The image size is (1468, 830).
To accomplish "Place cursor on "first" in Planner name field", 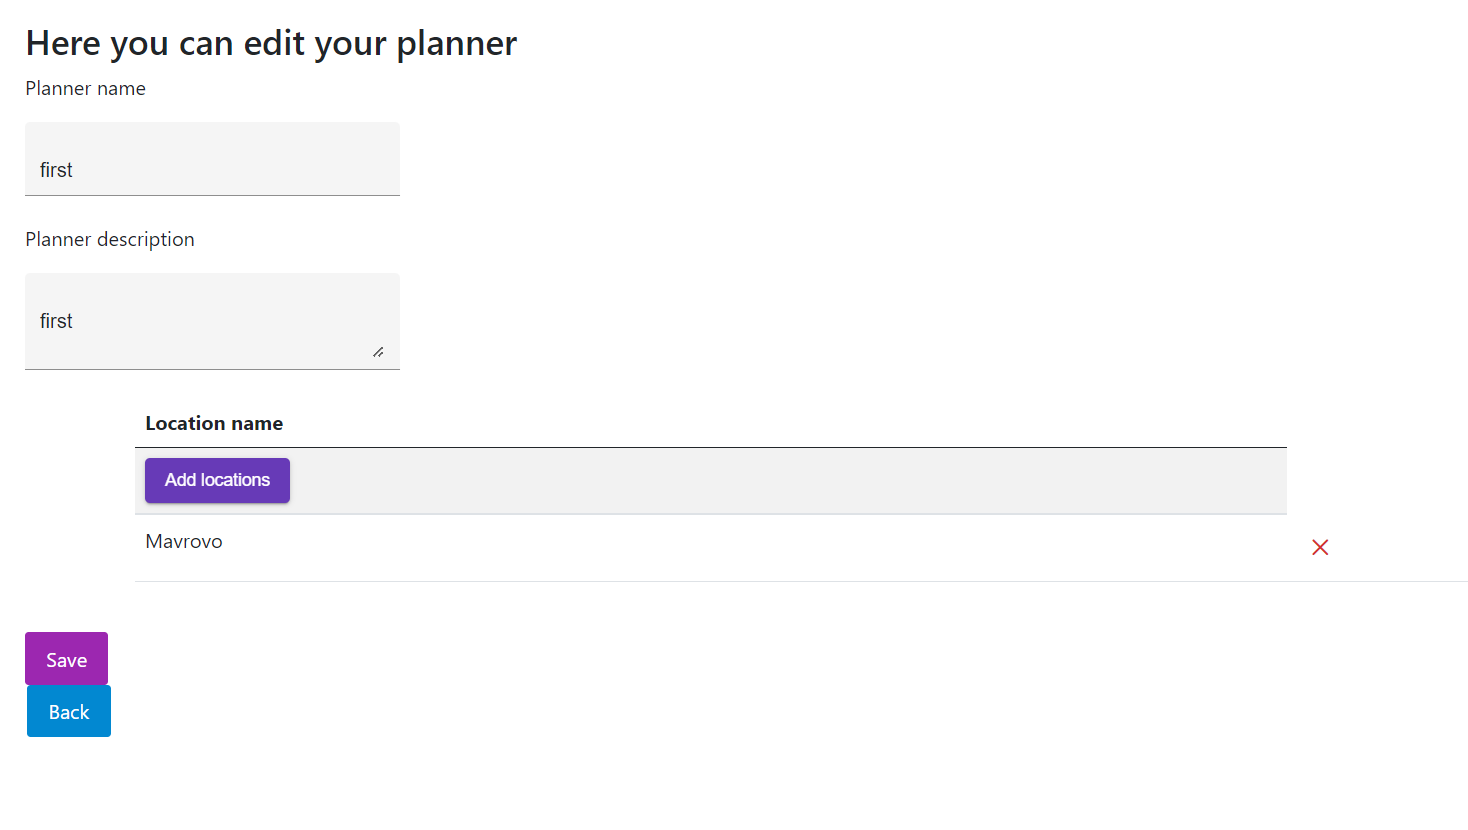I will click(x=56, y=170).
